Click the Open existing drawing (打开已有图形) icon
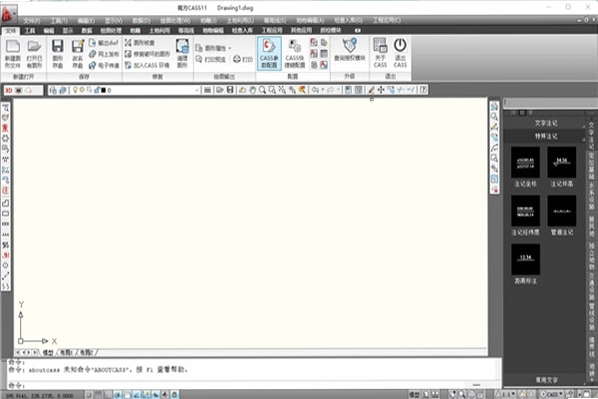 34,54
